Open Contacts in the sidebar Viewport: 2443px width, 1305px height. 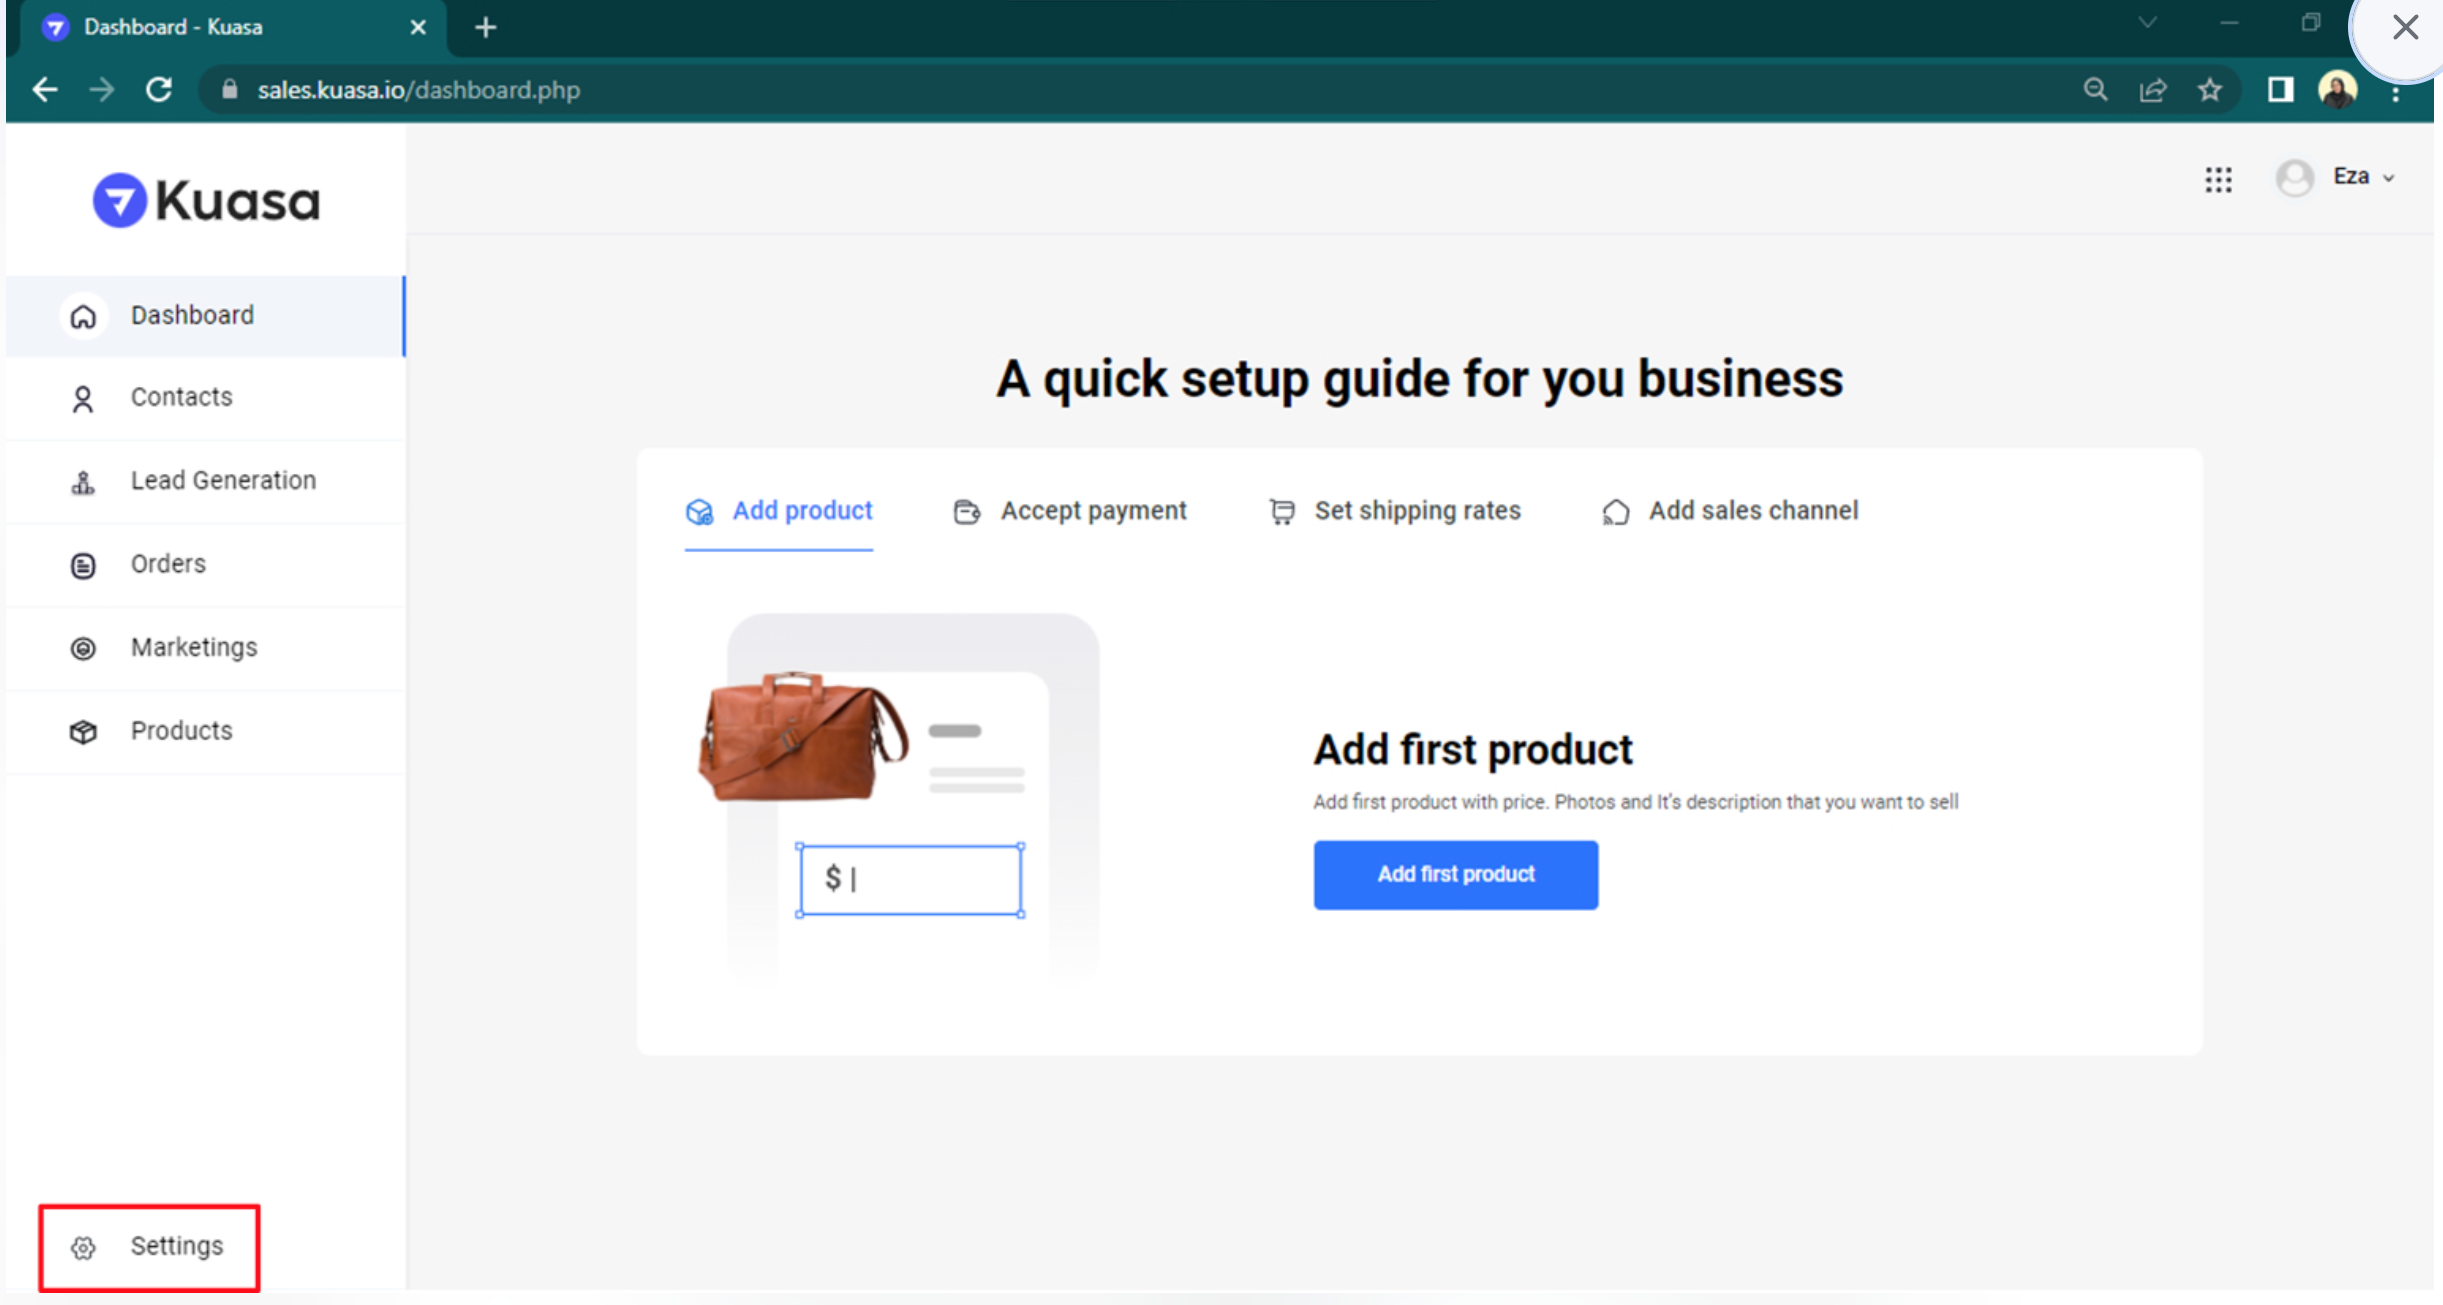205,398
